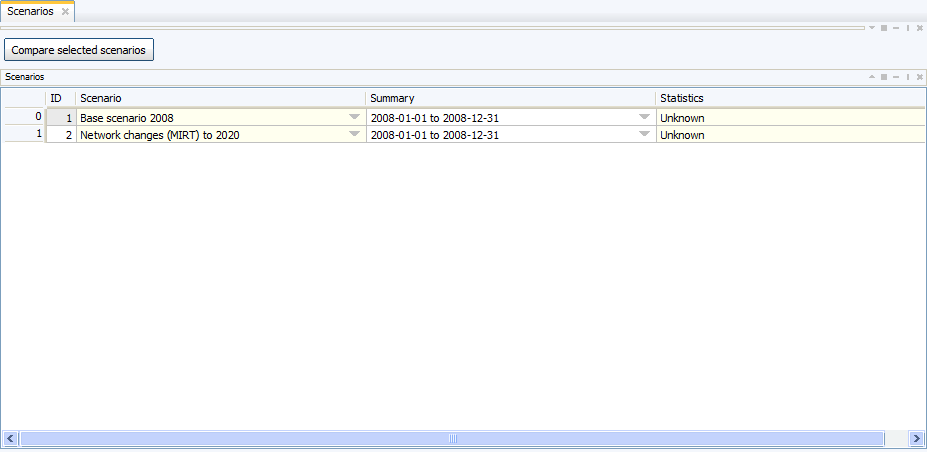Open Summary dropdown in Network changes row
This screenshot has height=452, width=927.
[644, 134]
